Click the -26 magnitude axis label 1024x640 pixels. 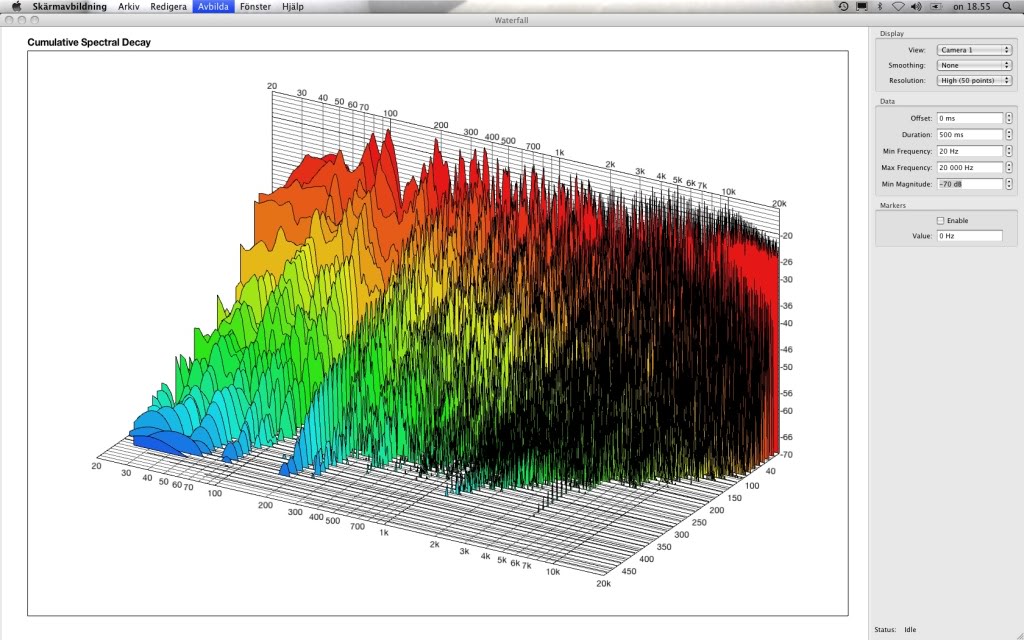pos(786,262)
